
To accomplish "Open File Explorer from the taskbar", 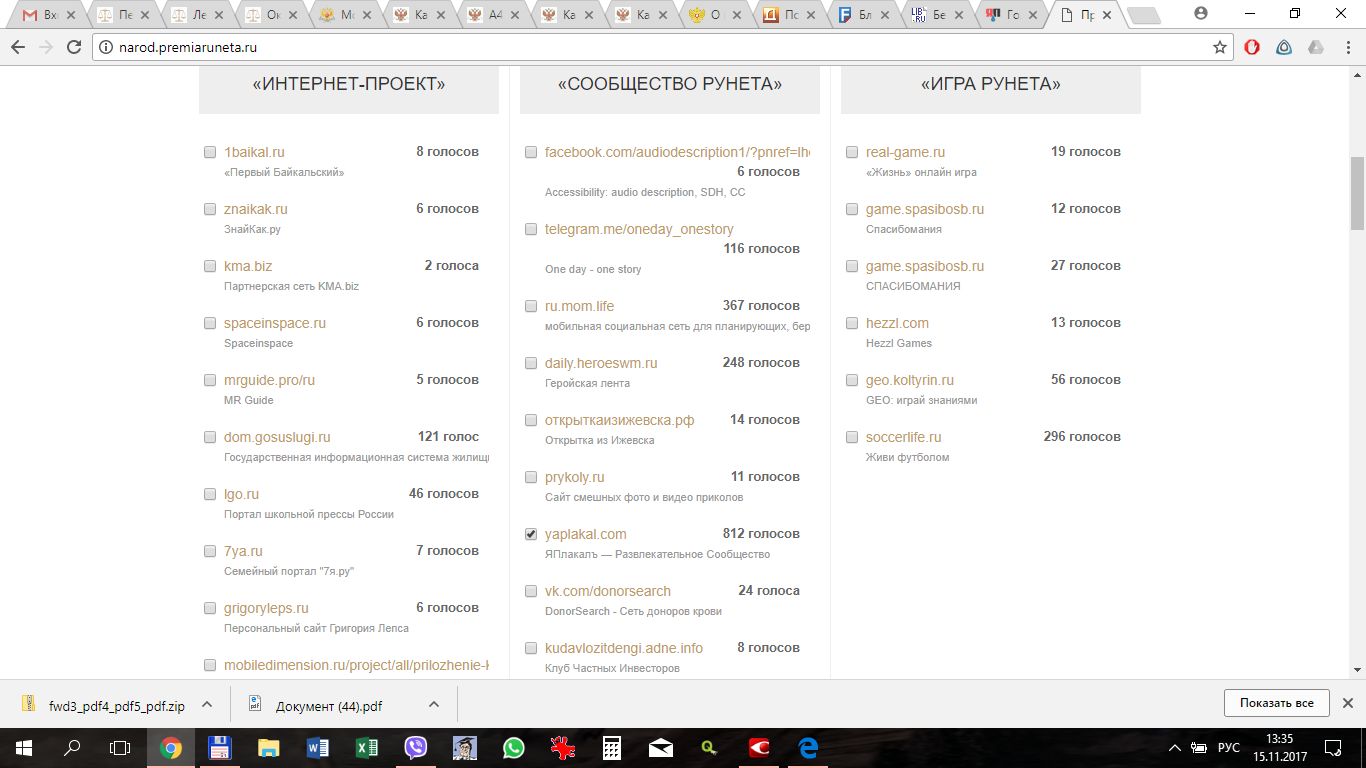I will point(269,748).
